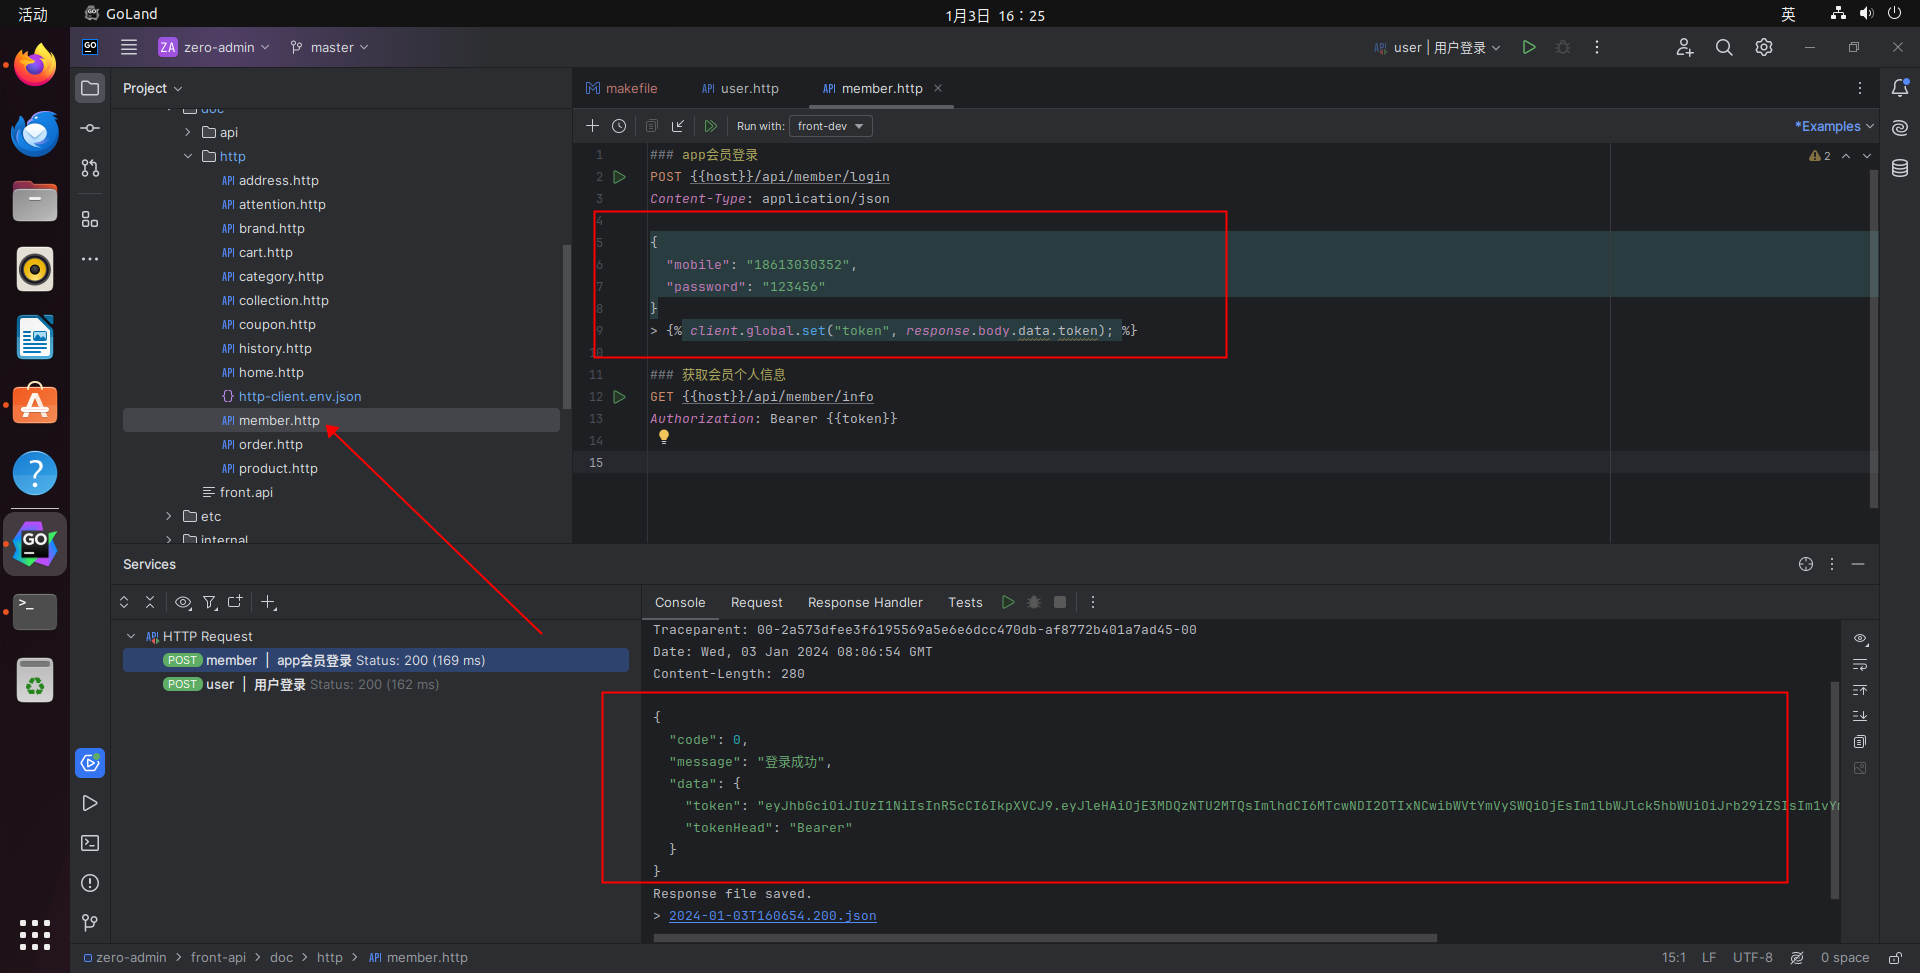Open the Notifications bell
This screenshot has height=973, width=1920.
pos(1900,88)
